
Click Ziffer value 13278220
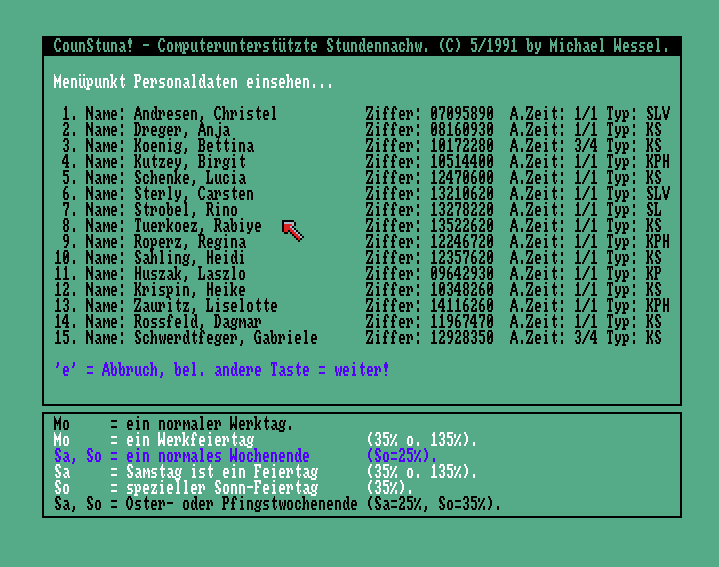[x=462, y=210]
